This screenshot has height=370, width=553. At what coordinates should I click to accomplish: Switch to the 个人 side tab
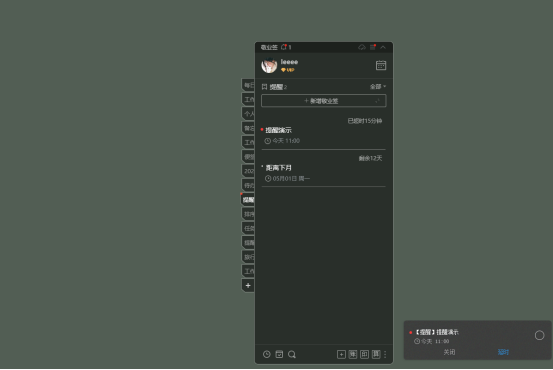(x=248, y=114)
